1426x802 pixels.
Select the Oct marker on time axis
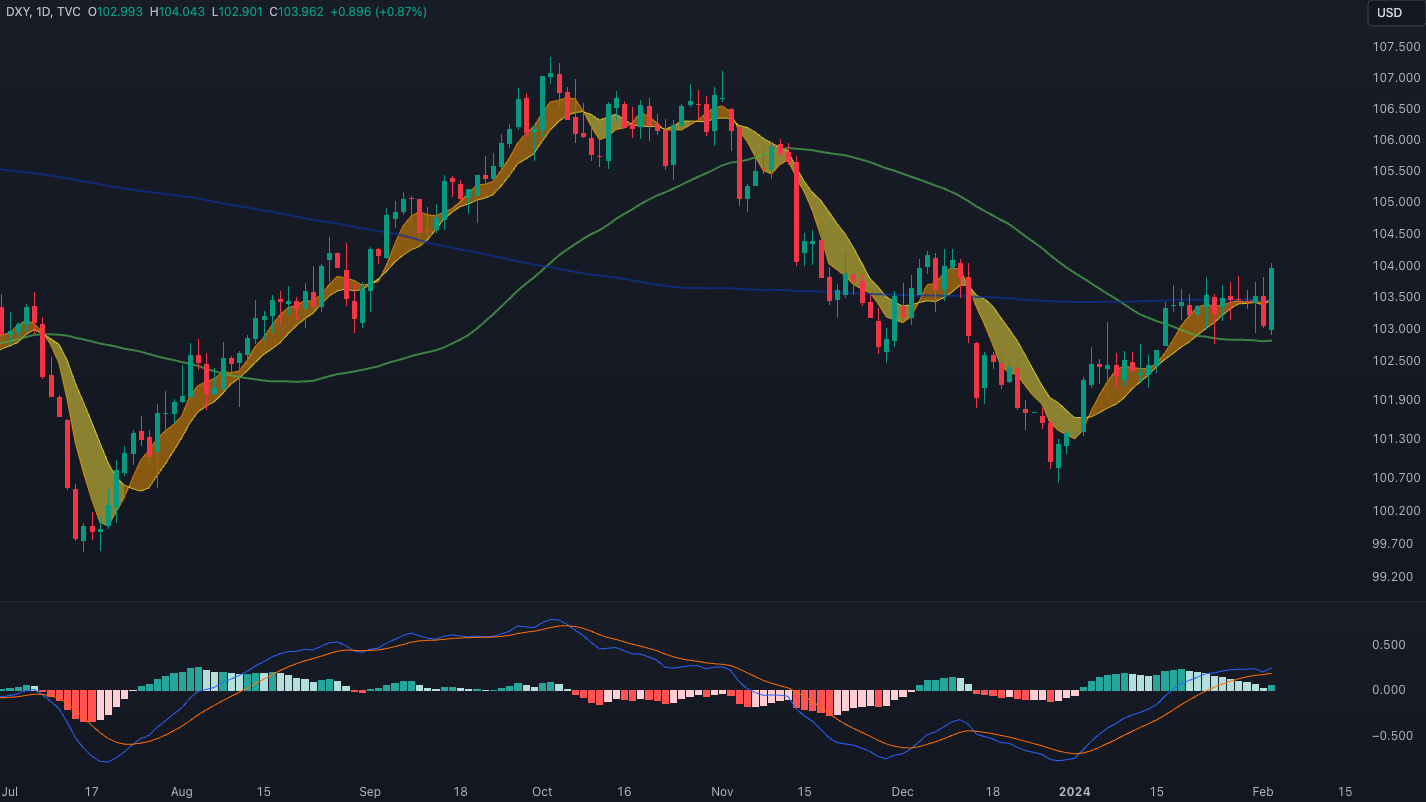tap(542, 791)
